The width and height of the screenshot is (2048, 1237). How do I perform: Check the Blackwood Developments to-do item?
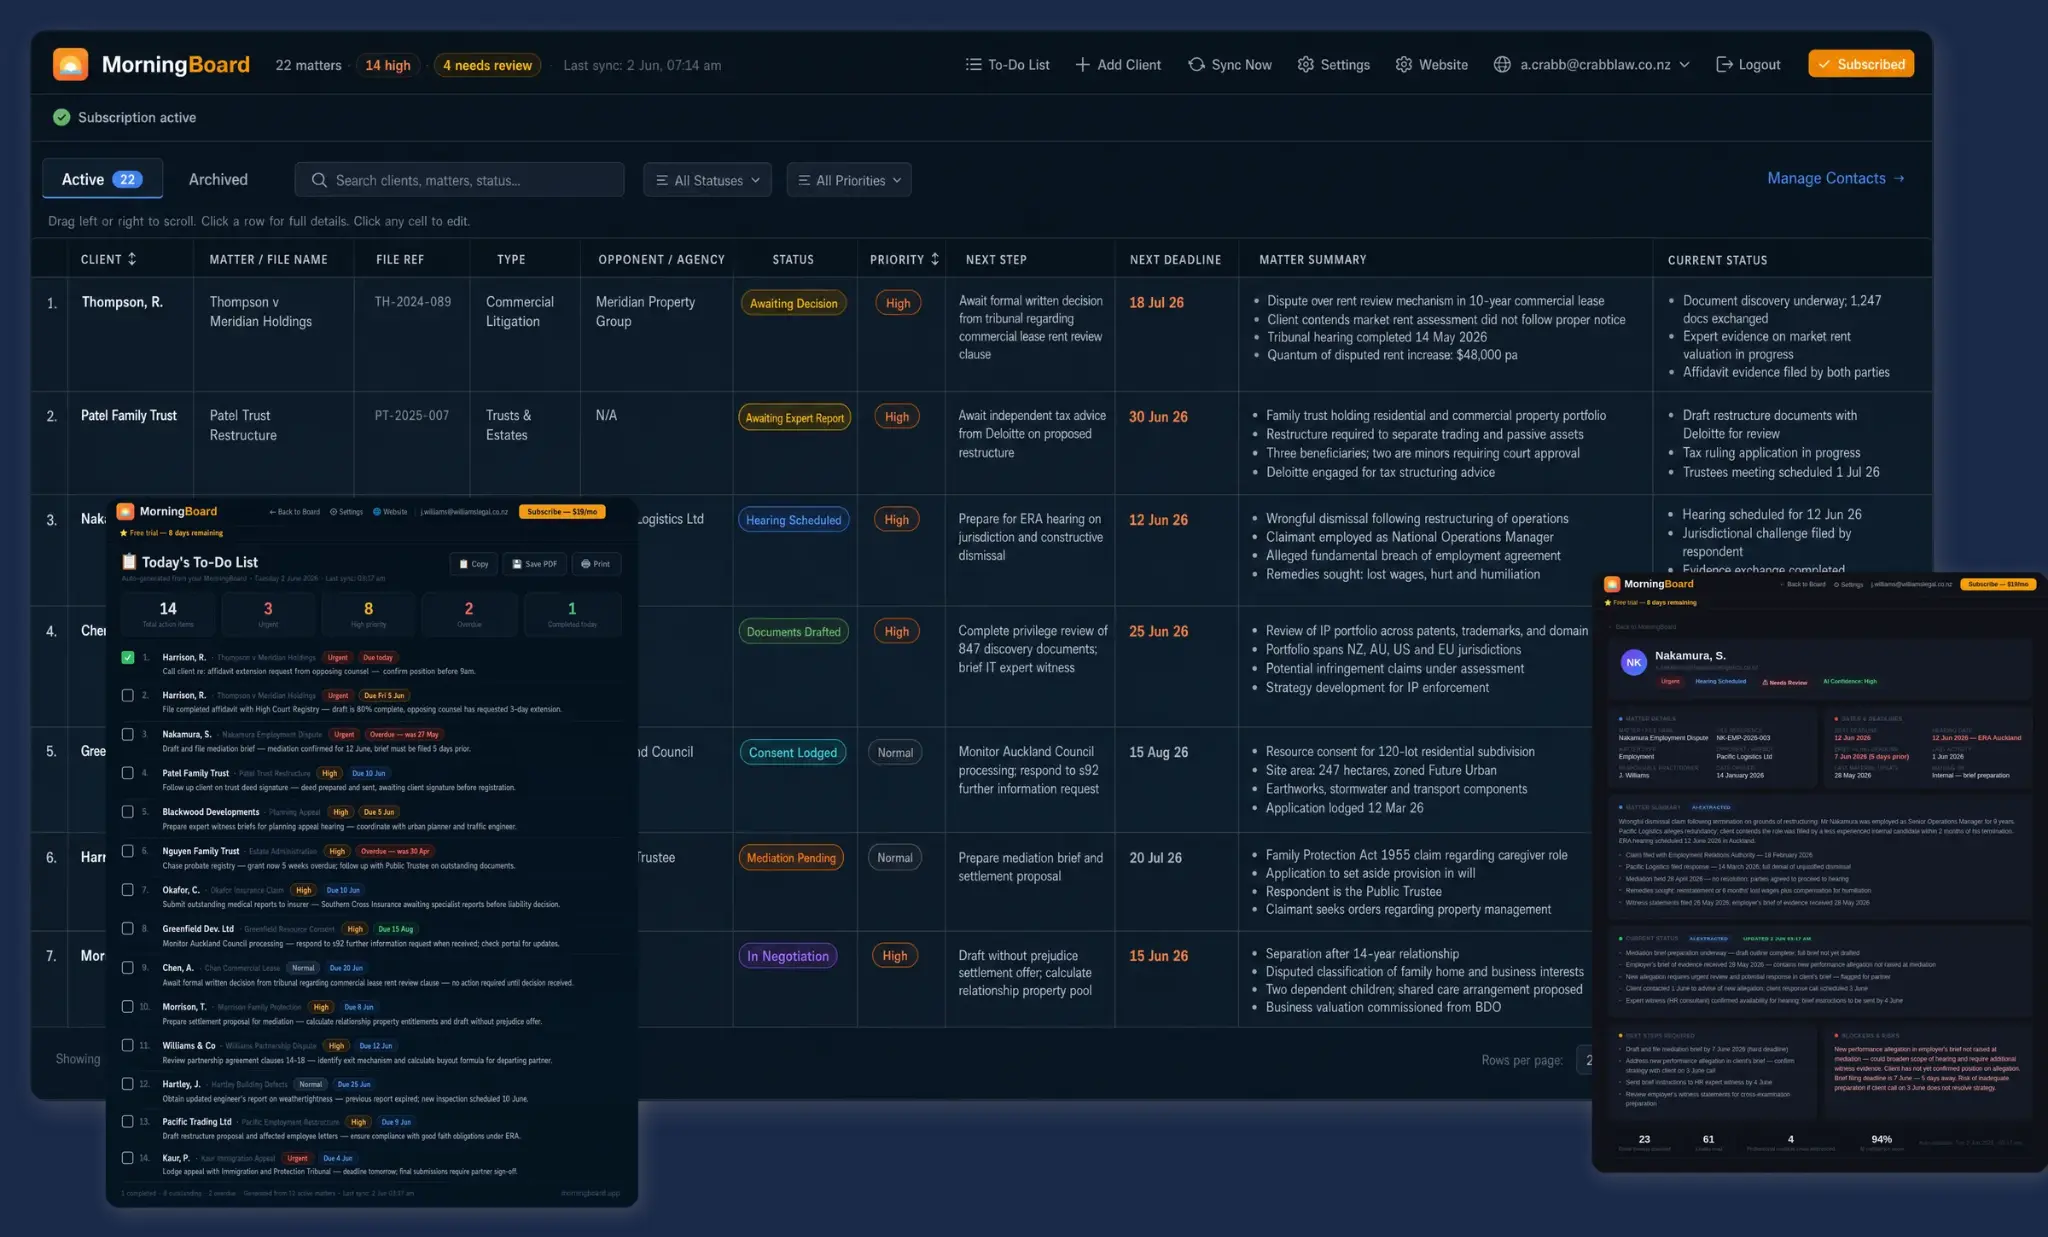127,812
